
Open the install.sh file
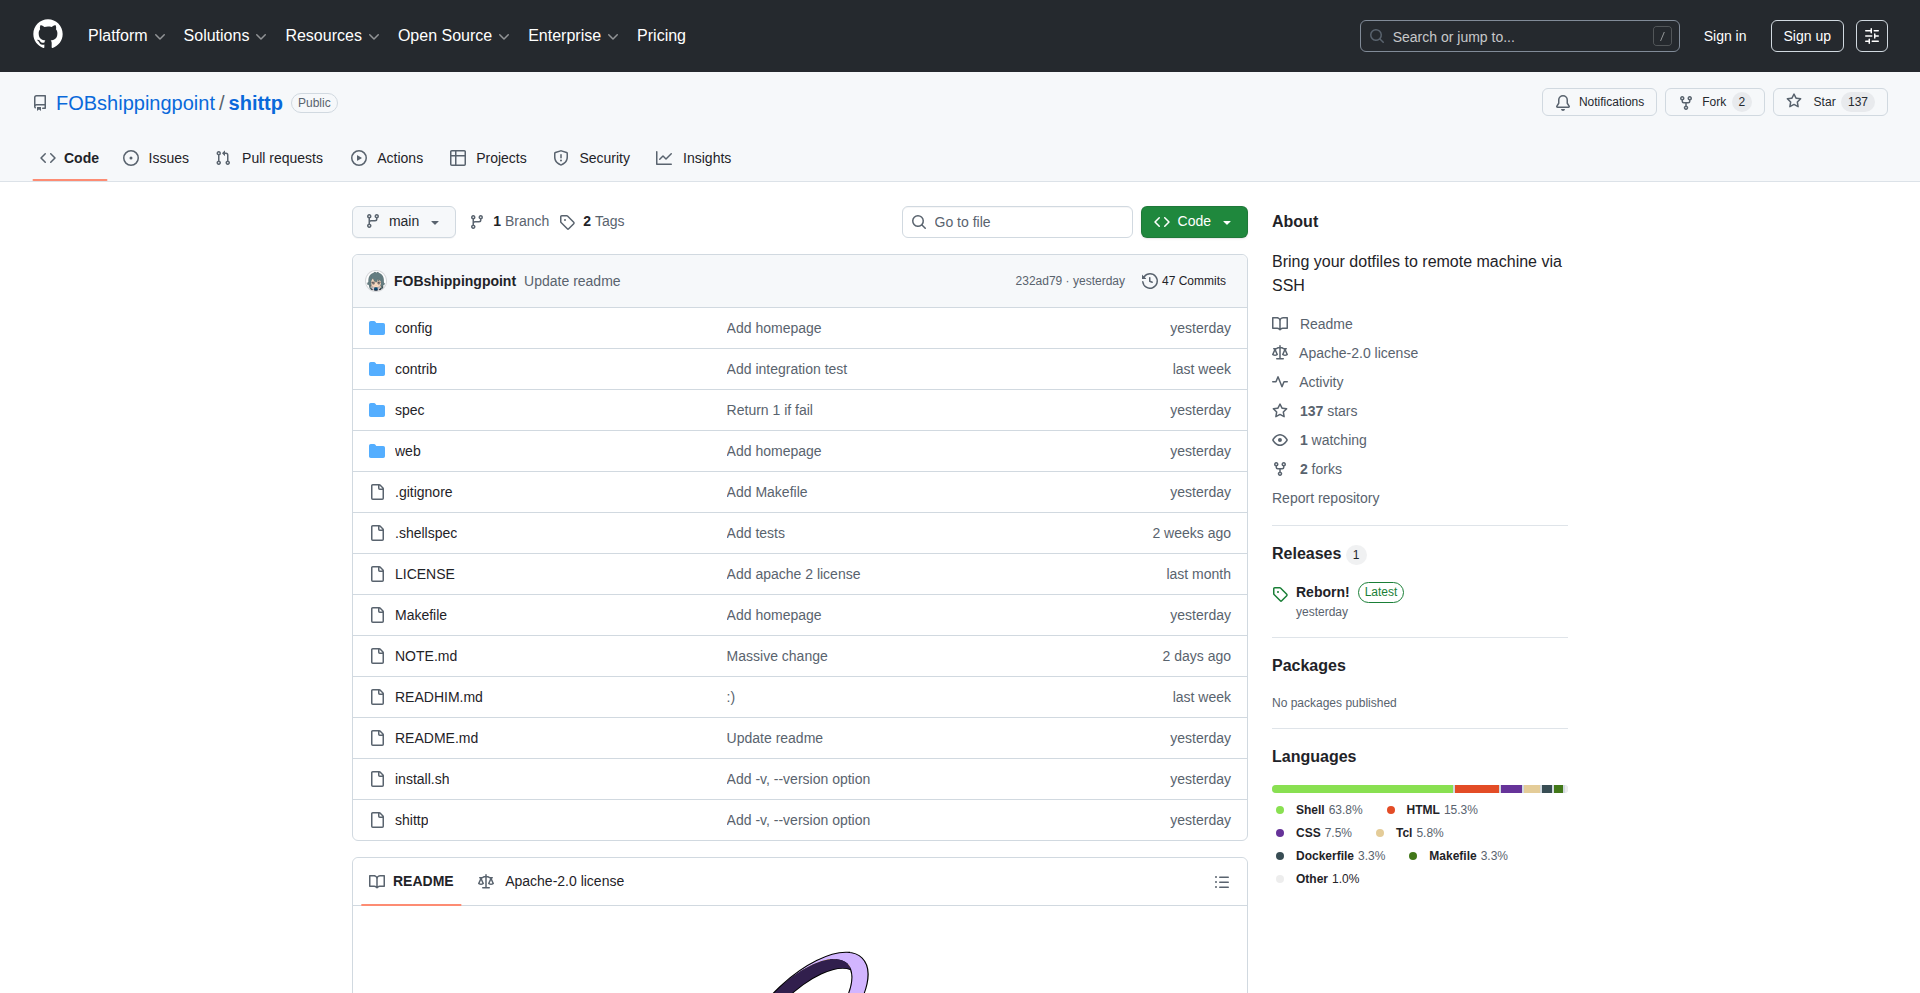421,779
